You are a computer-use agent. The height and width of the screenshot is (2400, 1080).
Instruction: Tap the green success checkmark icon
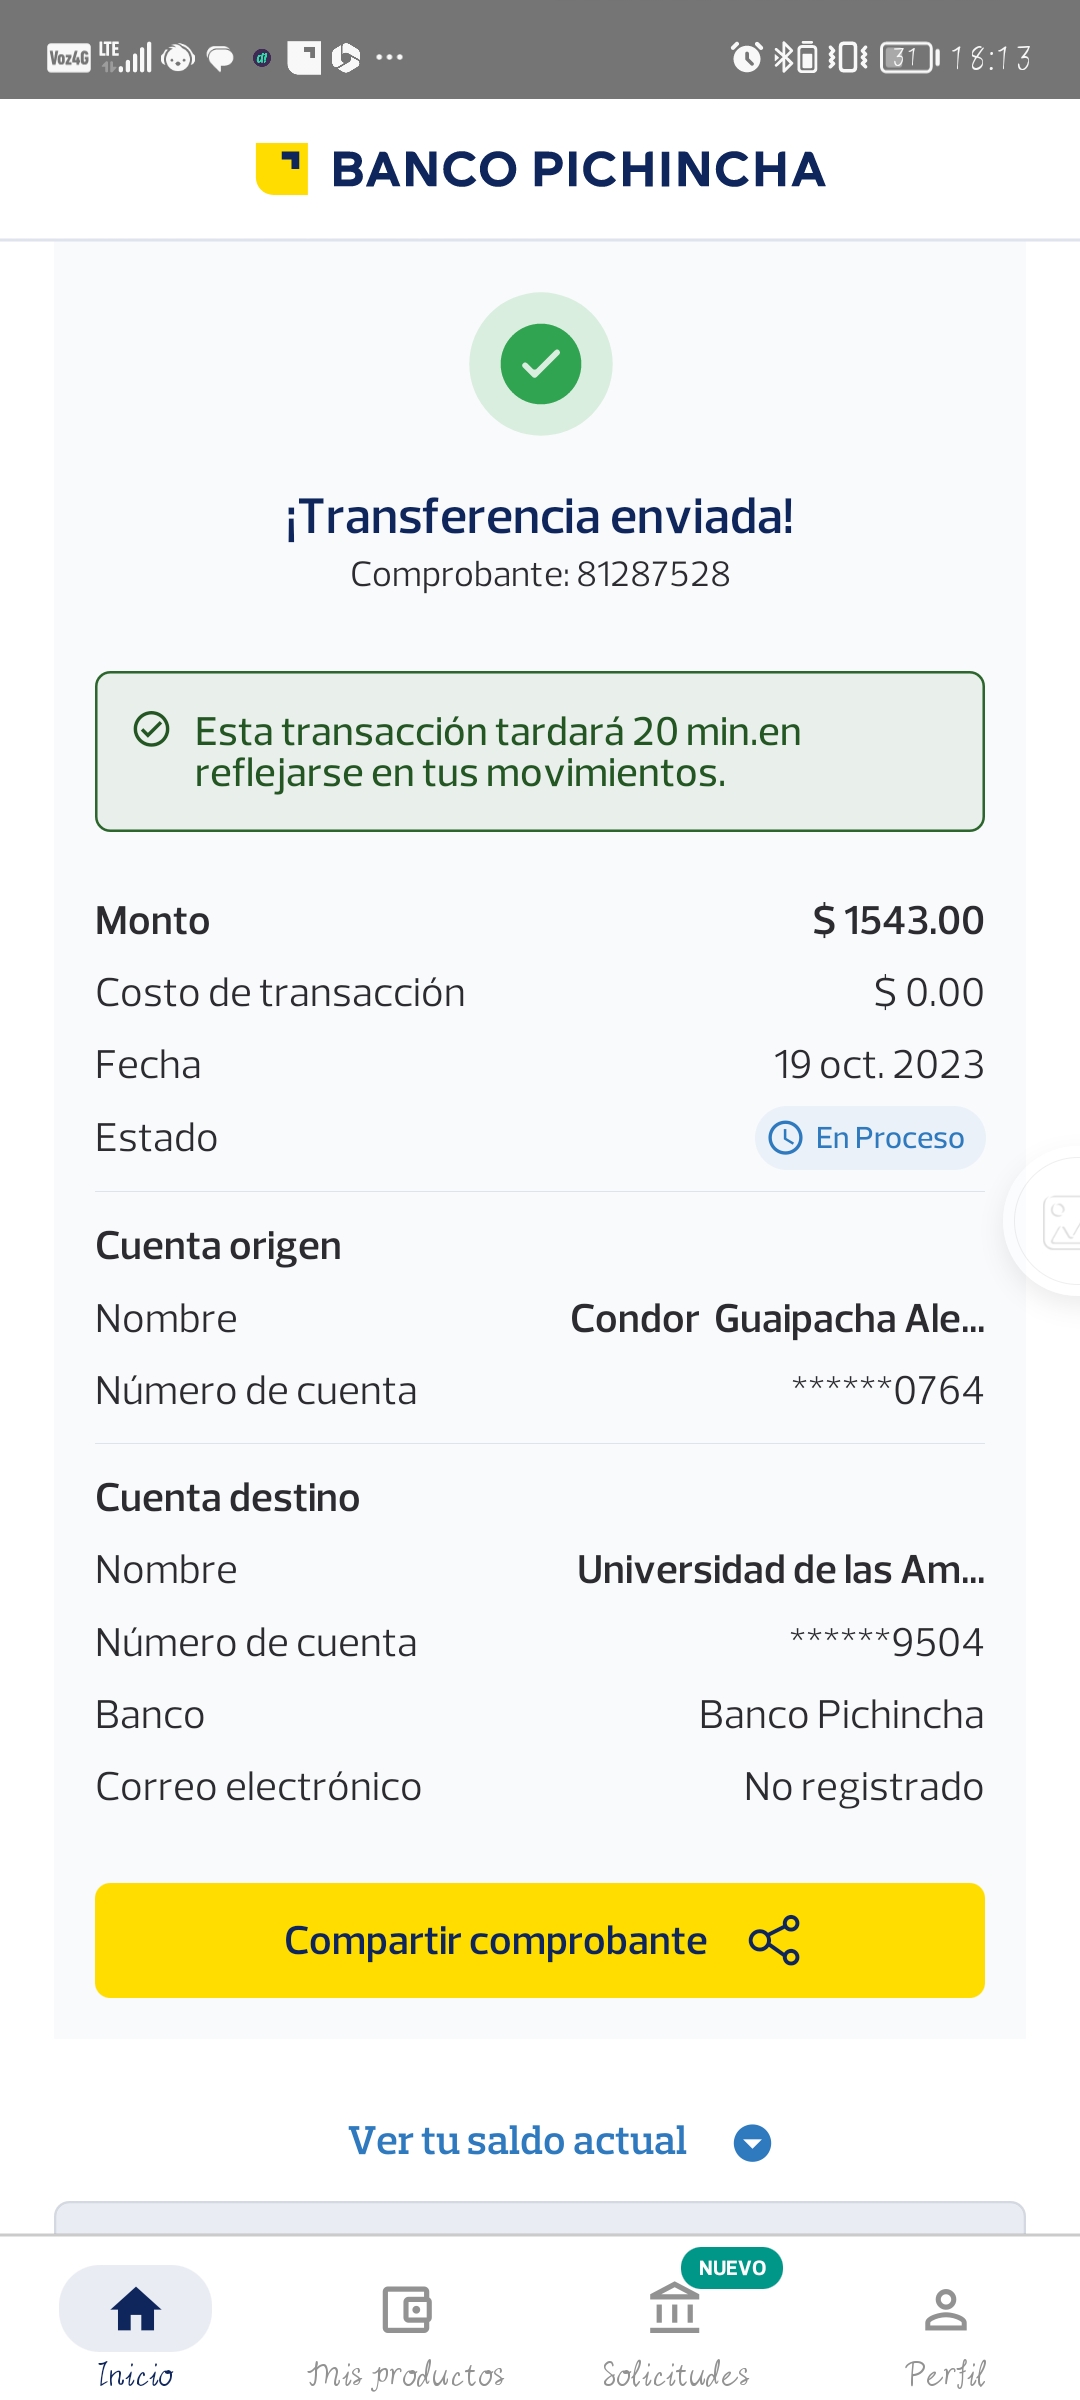tap(540, 364)
